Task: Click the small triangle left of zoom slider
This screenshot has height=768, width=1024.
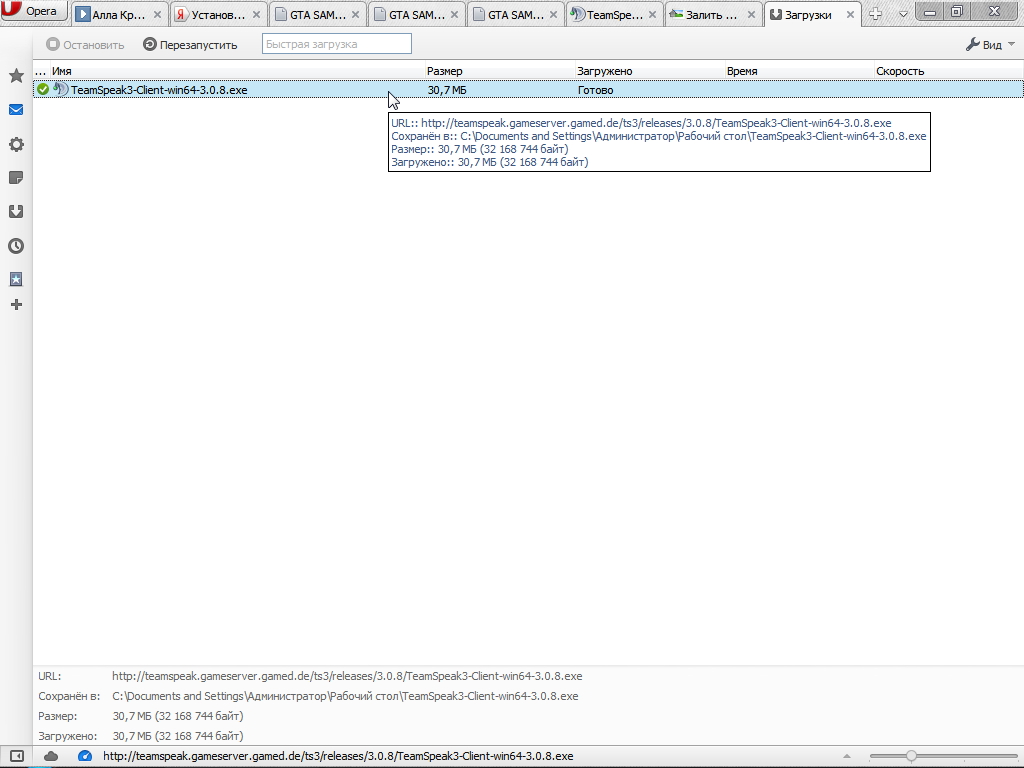Action: [846, 756]
